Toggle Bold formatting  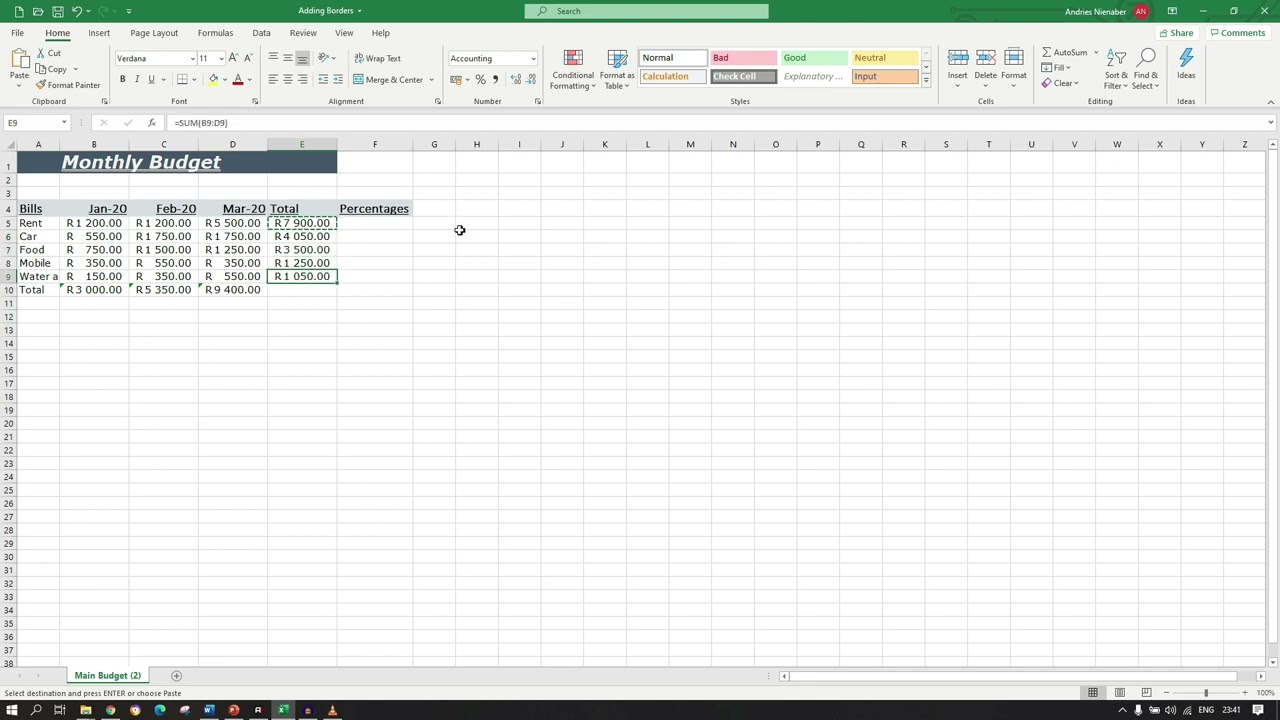tap(123, 80)
